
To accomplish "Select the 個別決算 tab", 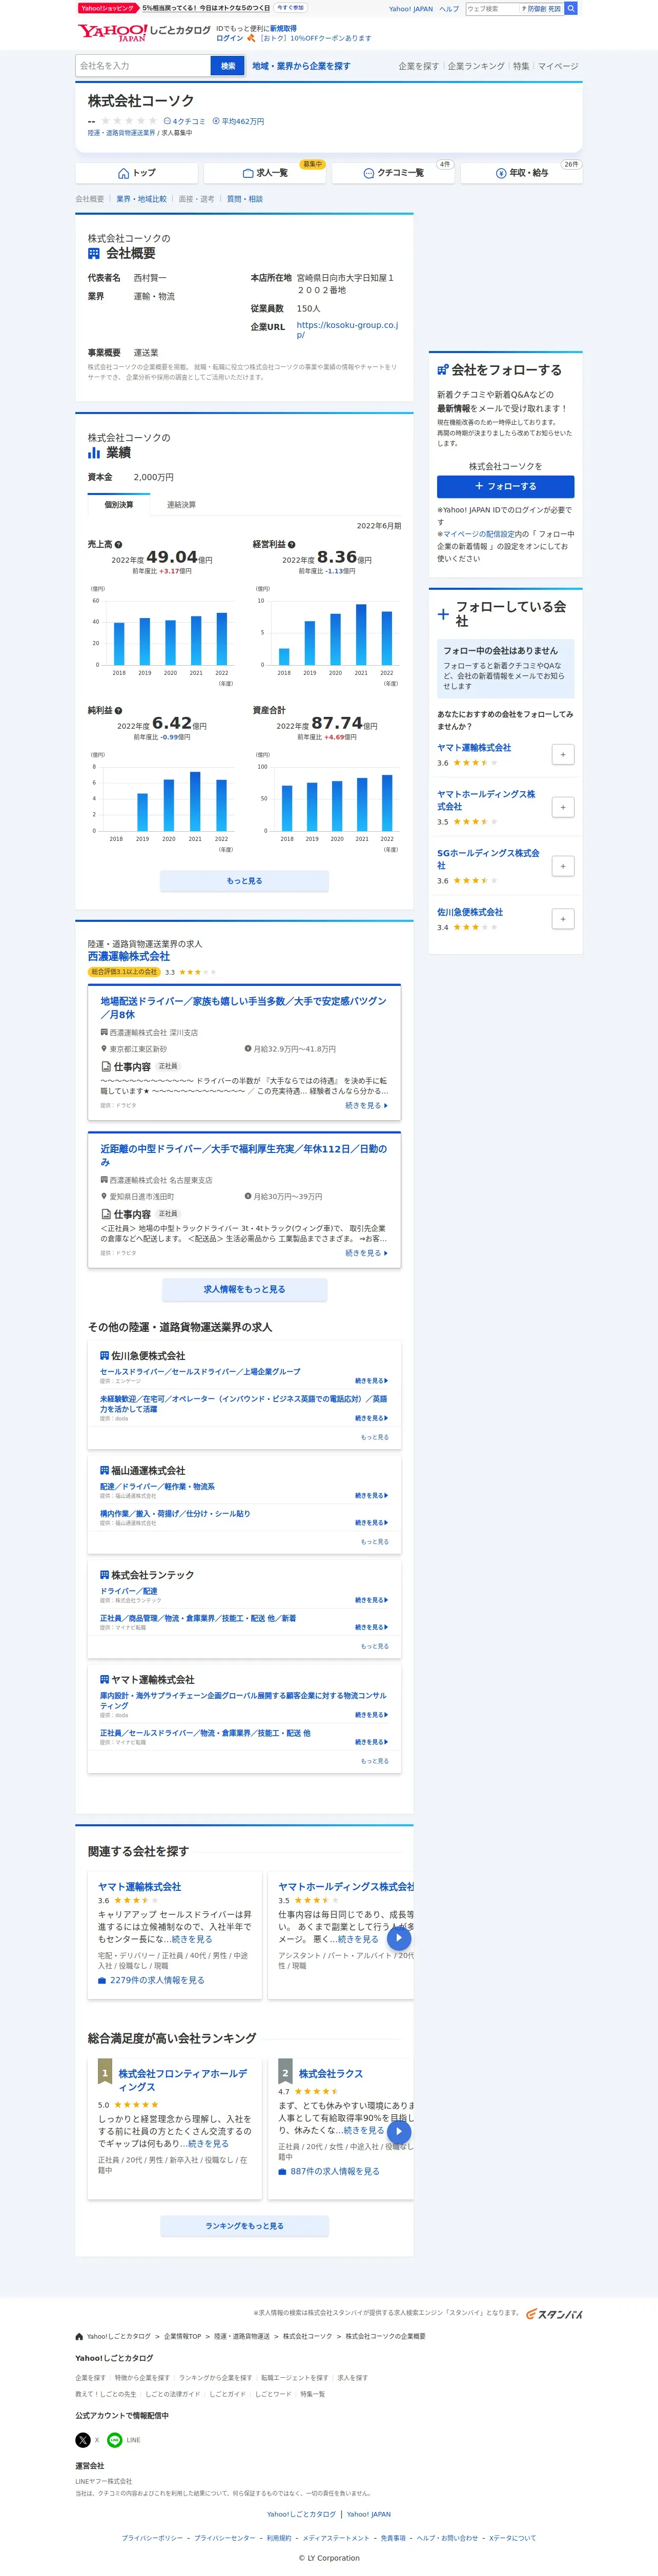I will (119, 505).
